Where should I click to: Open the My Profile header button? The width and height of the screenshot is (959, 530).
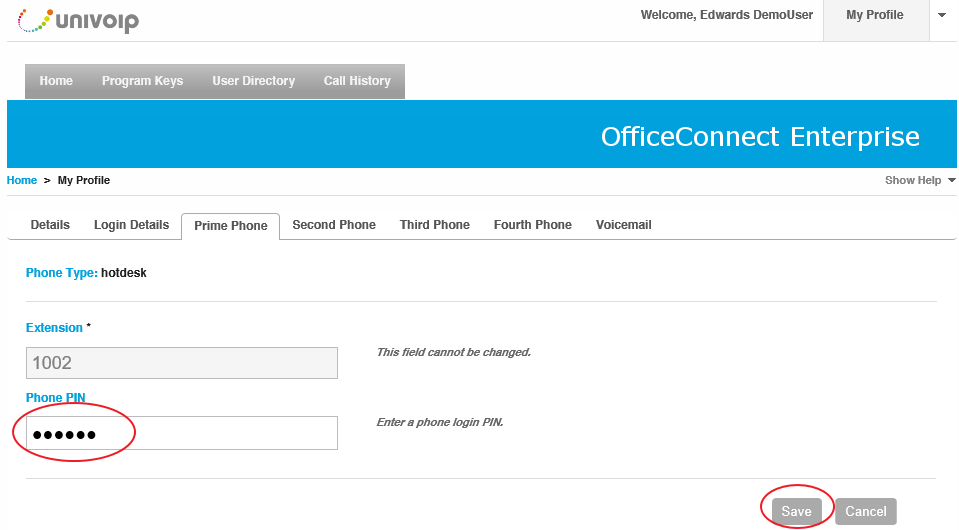pyautogui.click(x=875, y=15)
